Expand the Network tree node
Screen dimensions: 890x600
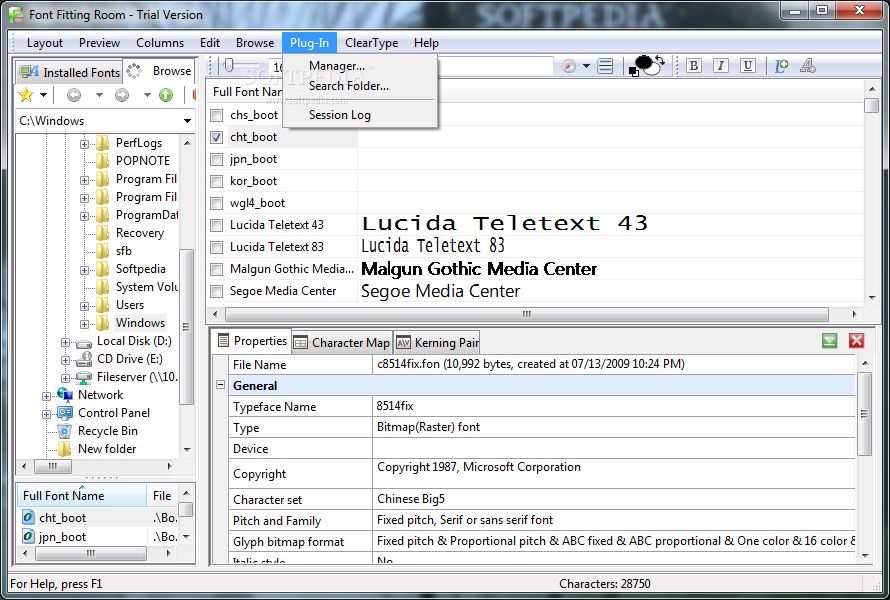pos(47,396)
